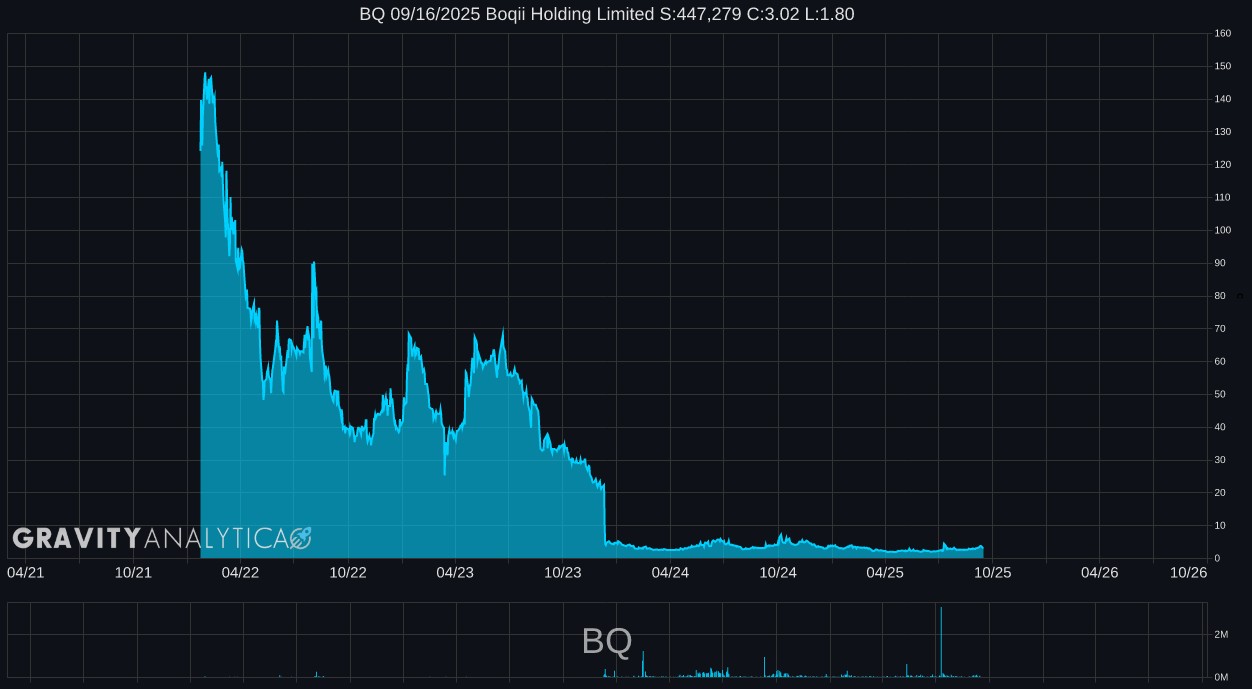Select the 20 price axis label
This screenshot has width=1252, height=689.
tap(1220, 492)
